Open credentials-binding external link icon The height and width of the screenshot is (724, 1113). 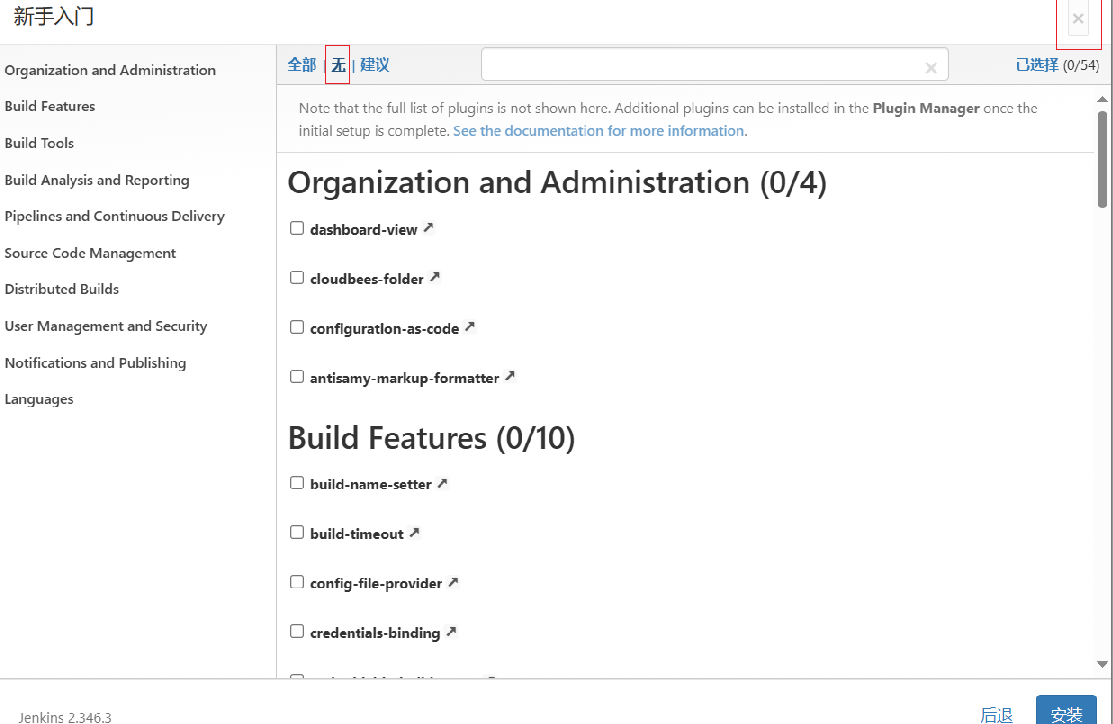451,632
